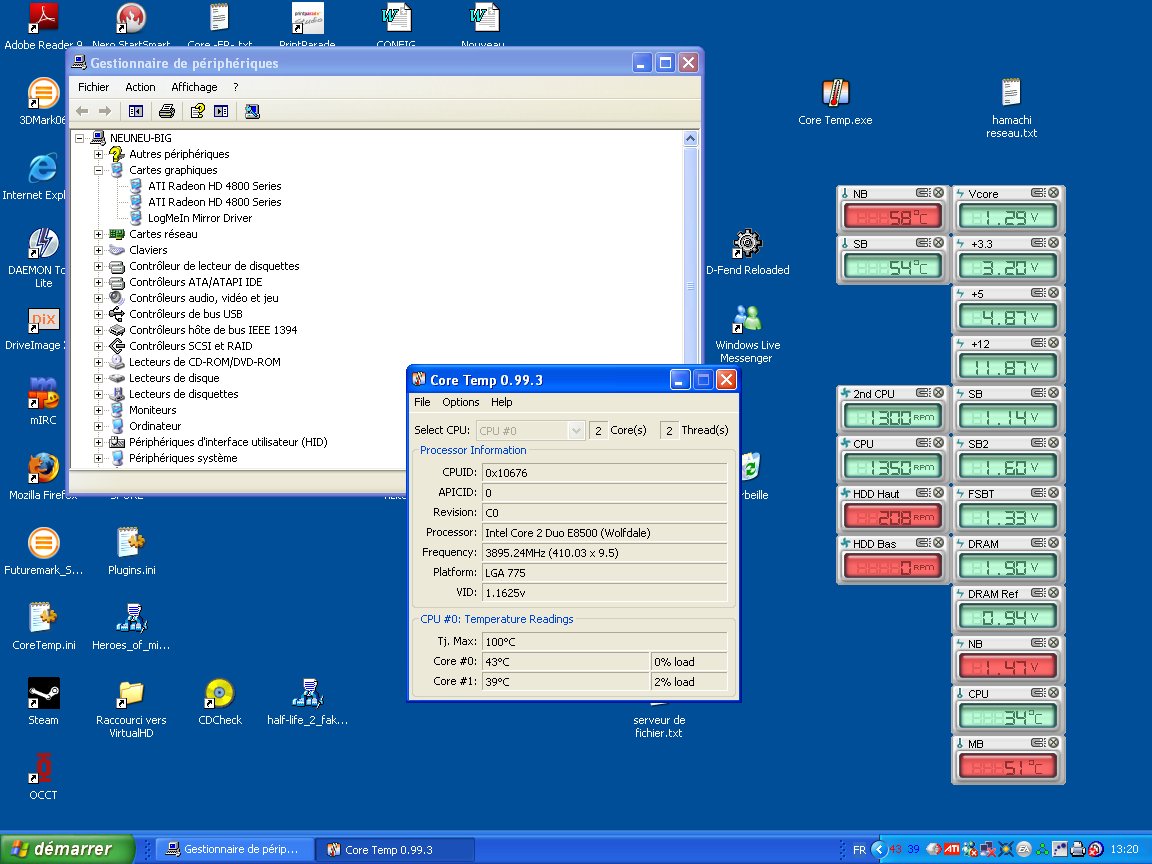Viewport: 1152px width, 864px height.
Task: Close the HDD Haut fan gadget
Action: 939,492
